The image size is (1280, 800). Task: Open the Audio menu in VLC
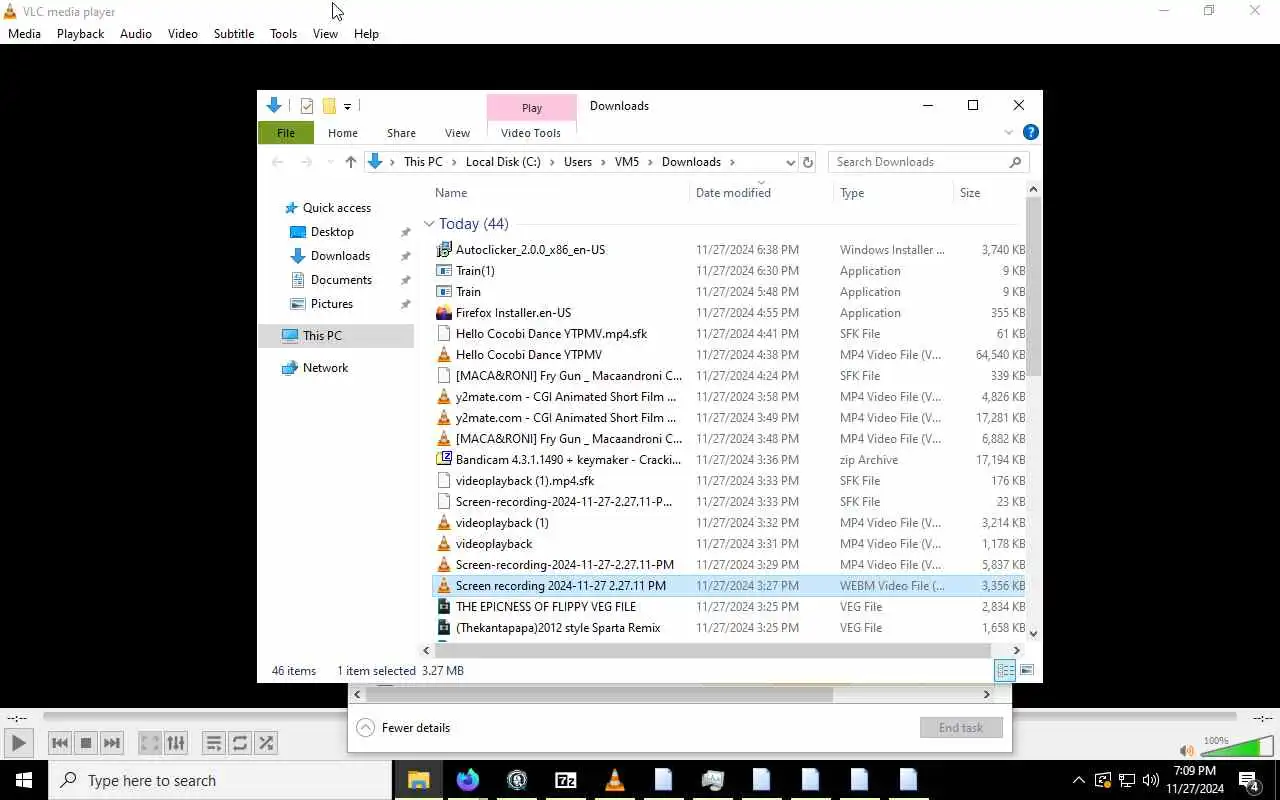pos(136,33)
